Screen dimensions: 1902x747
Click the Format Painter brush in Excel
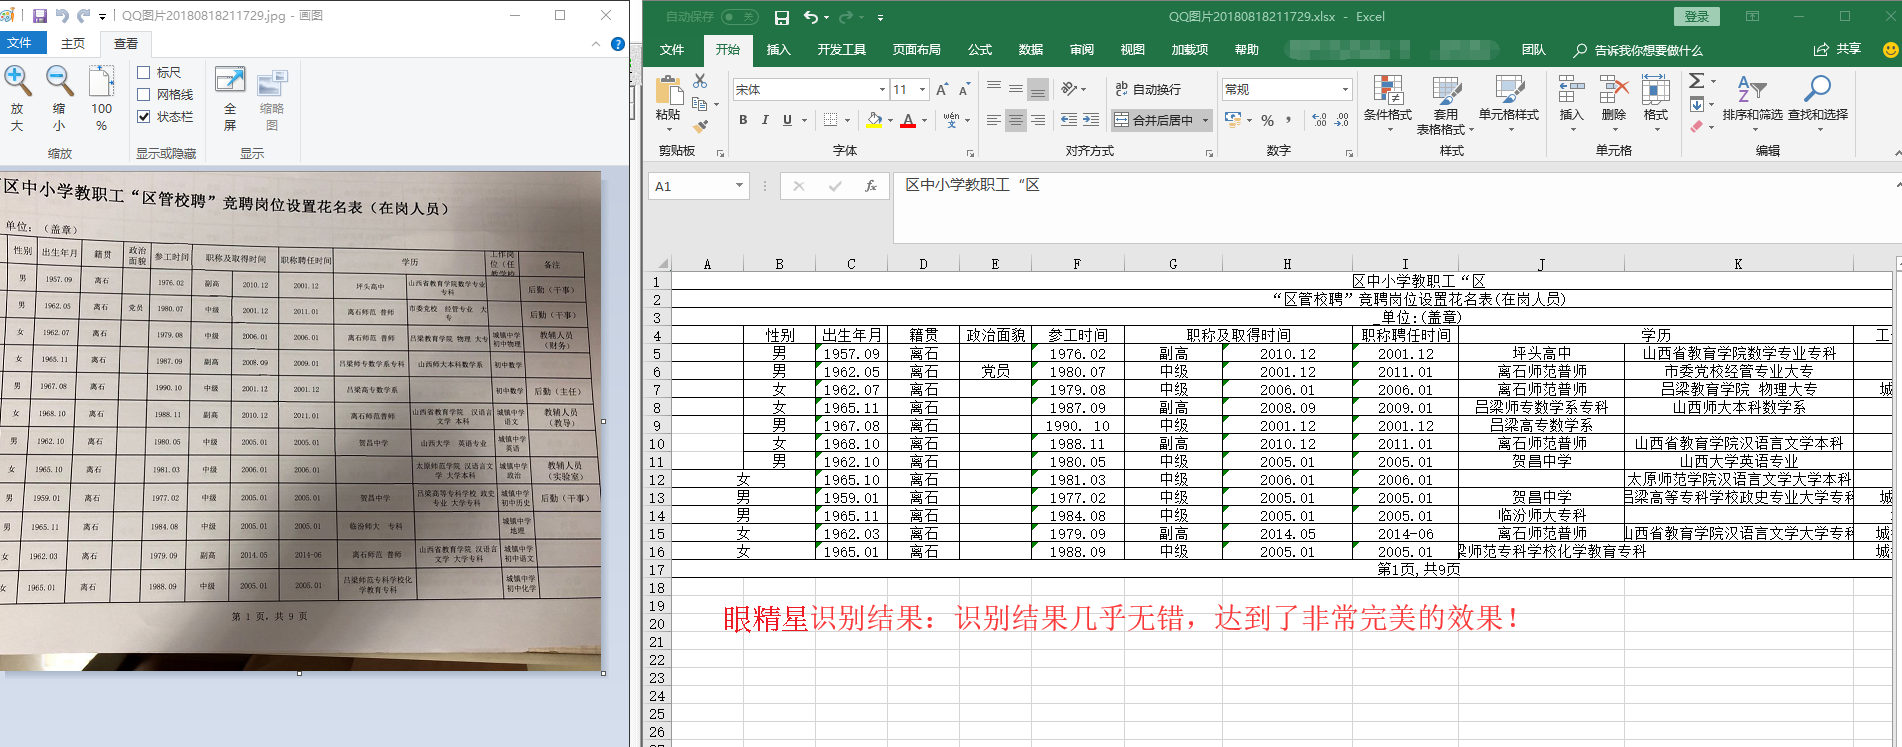[x=700, y=125]
